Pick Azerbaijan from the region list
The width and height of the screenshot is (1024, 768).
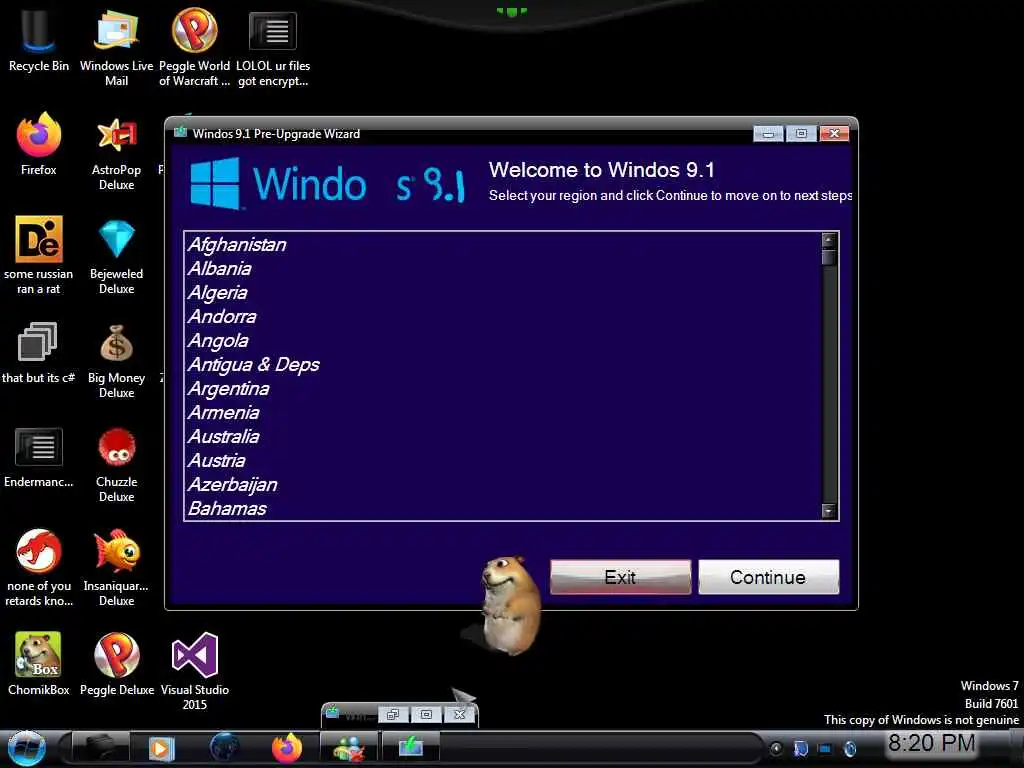(x=502, y=485)
